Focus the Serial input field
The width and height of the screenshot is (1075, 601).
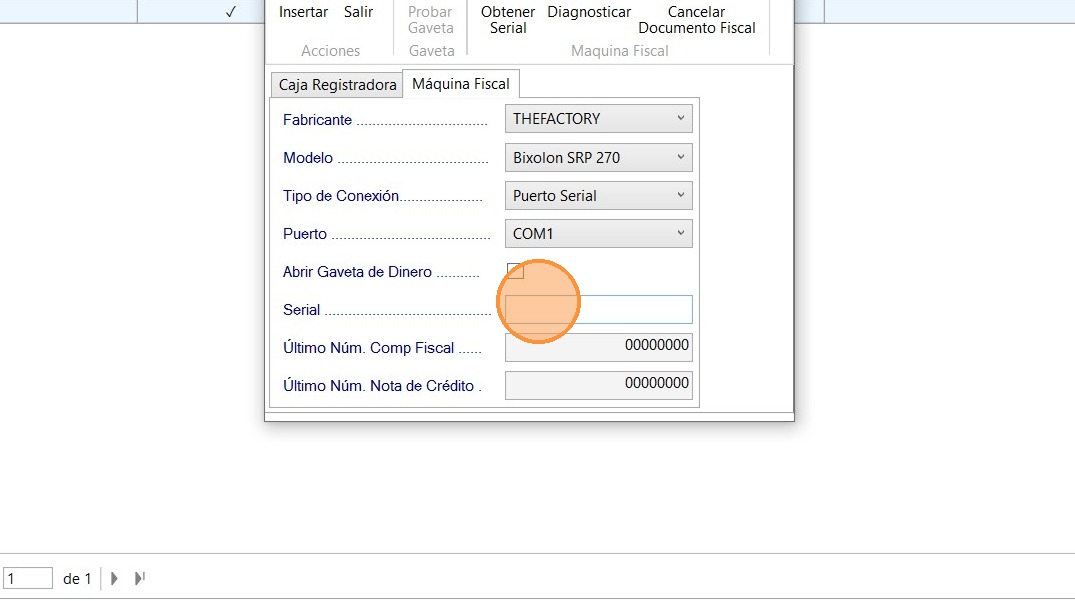pos(599,310)
